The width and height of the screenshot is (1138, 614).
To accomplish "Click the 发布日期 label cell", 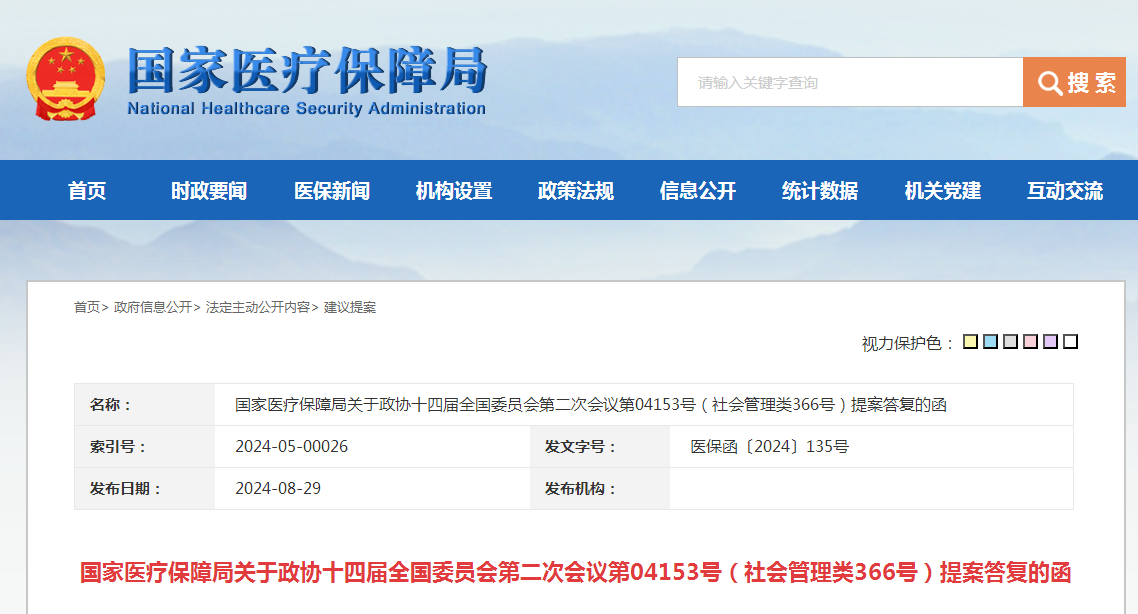I will 144,488.
